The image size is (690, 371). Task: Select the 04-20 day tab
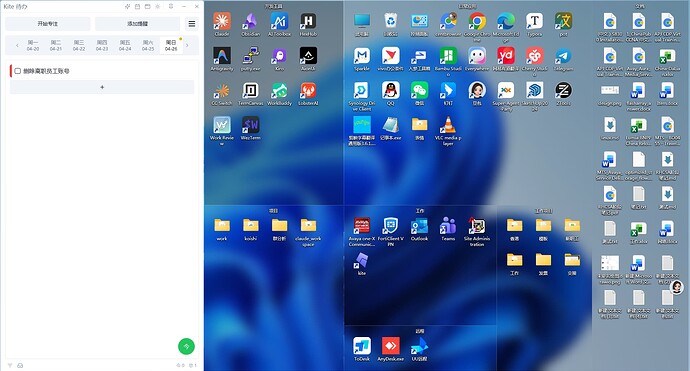33,45
